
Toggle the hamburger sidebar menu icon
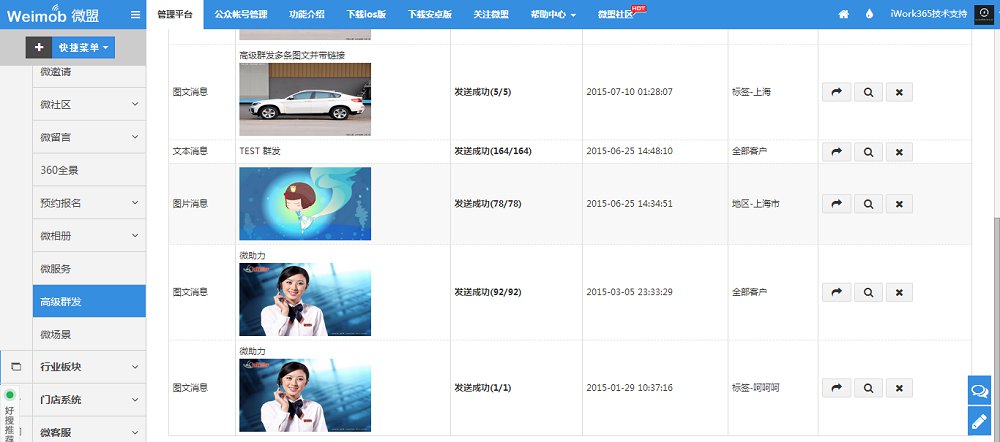(x=136, y=15)
